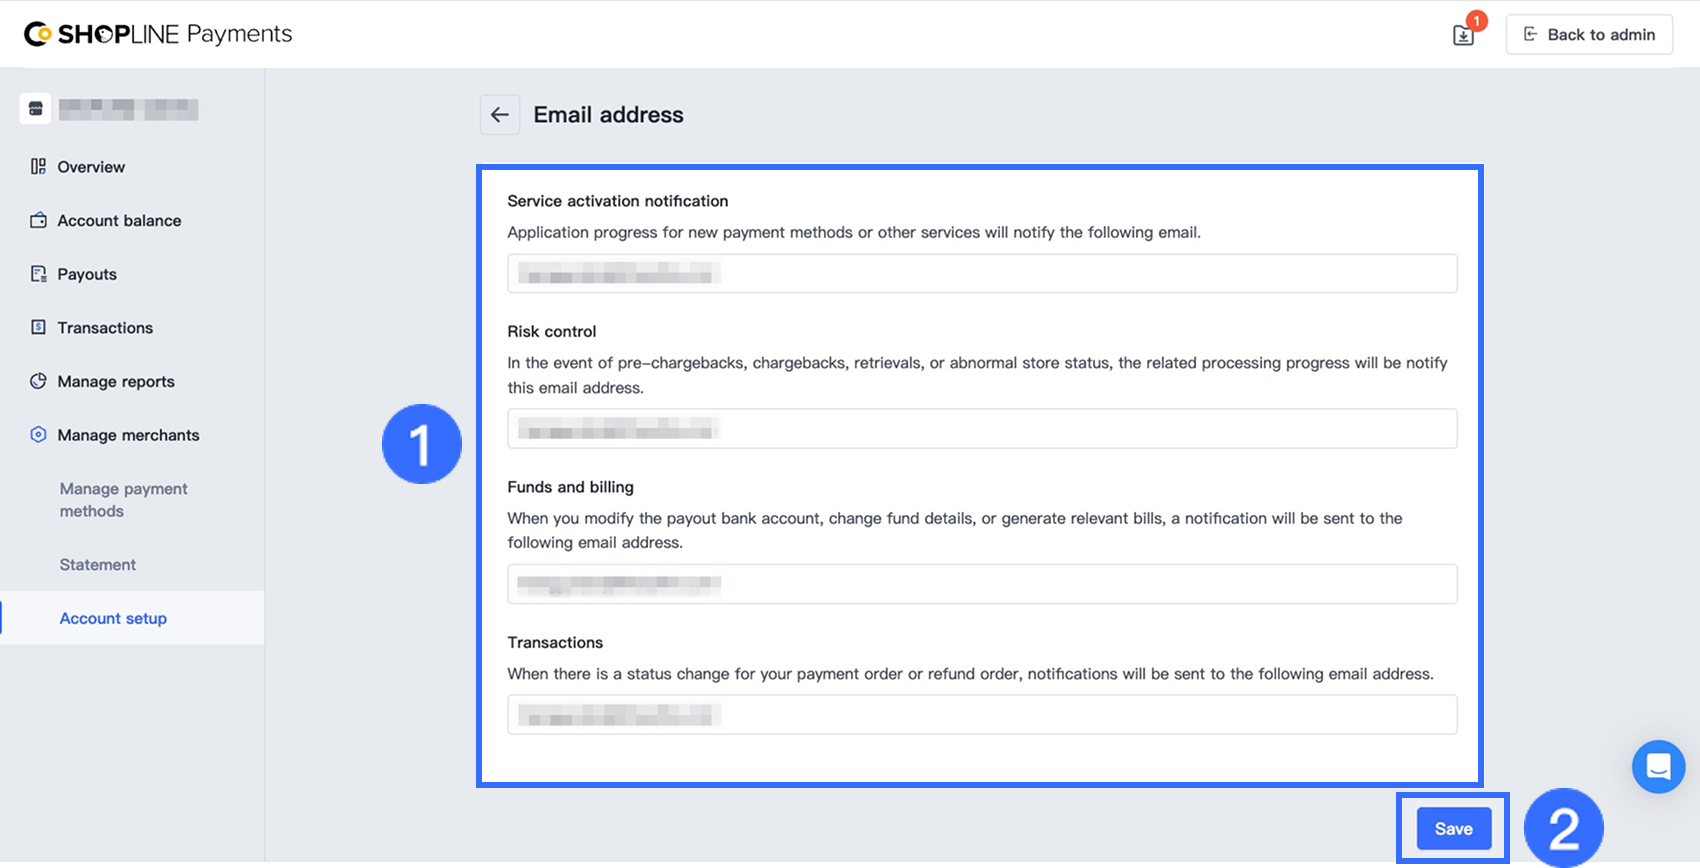Open the Payouts page
Image resolution: width=1700 pixels, height=868 pixels.
tap(87, 274)
